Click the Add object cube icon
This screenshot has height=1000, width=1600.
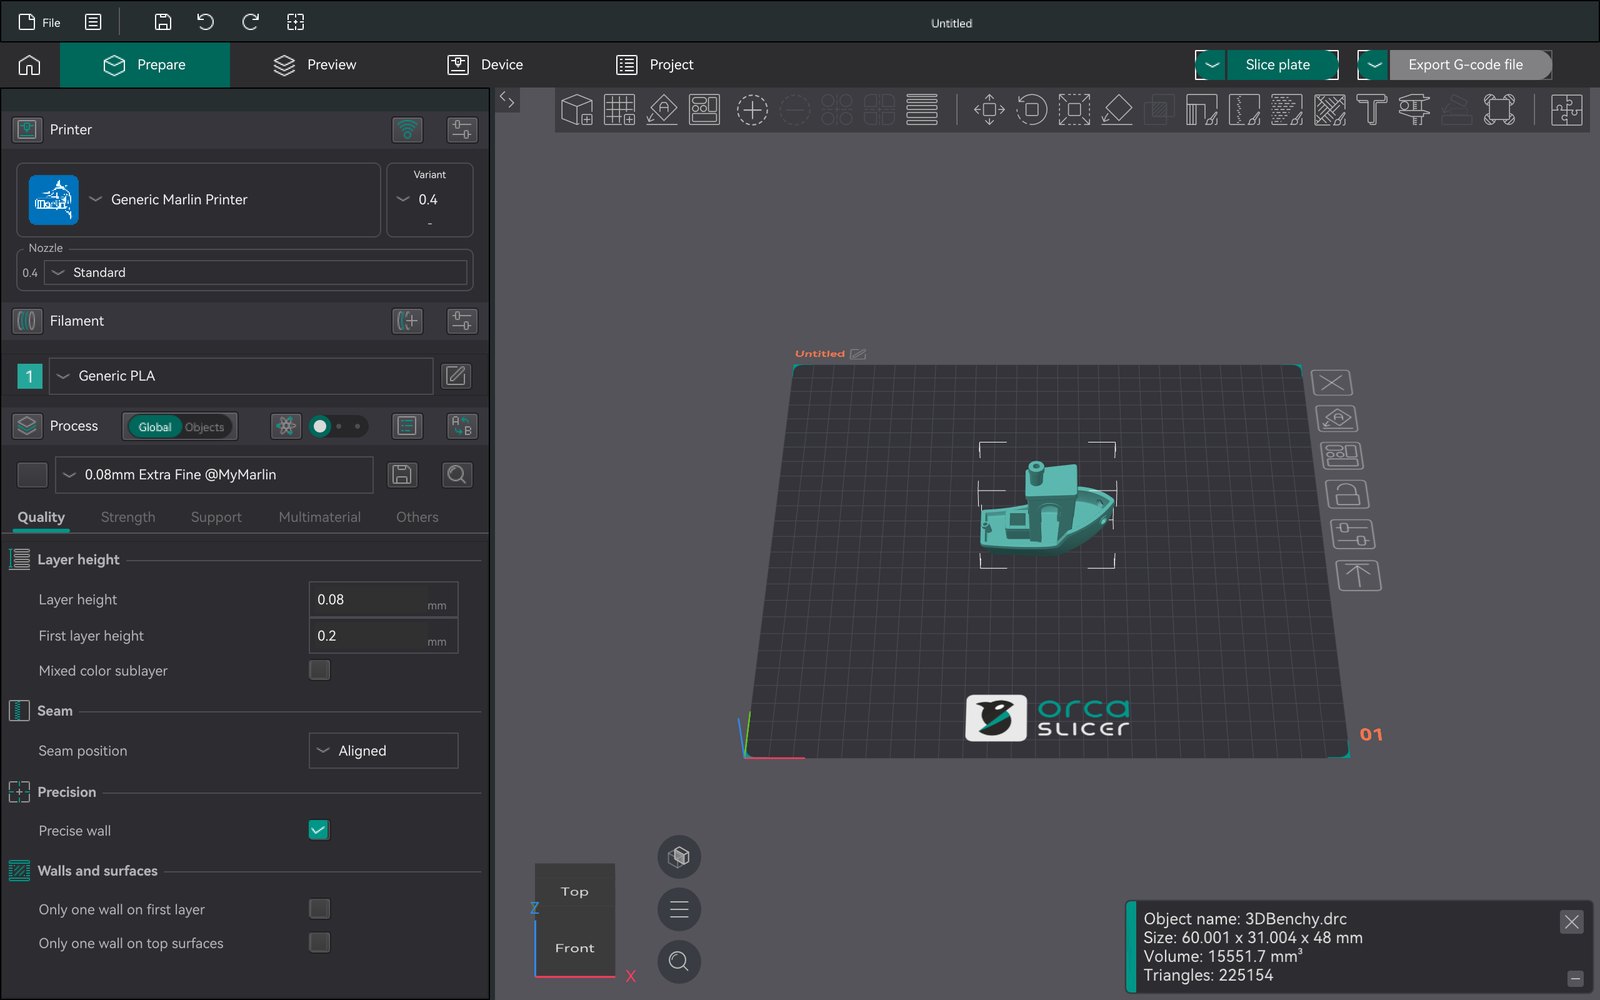pos(577,109)
